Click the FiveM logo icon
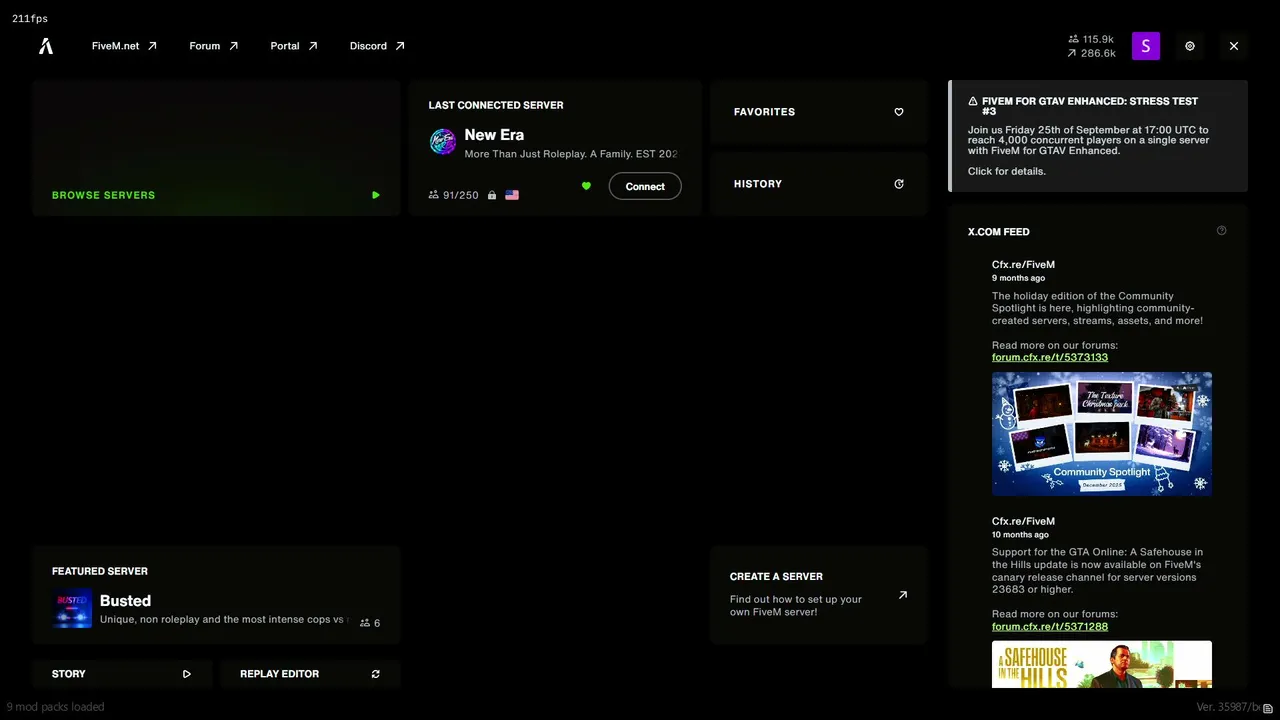This screenshot has height=720, width=1280. click(x=46, y=46)
